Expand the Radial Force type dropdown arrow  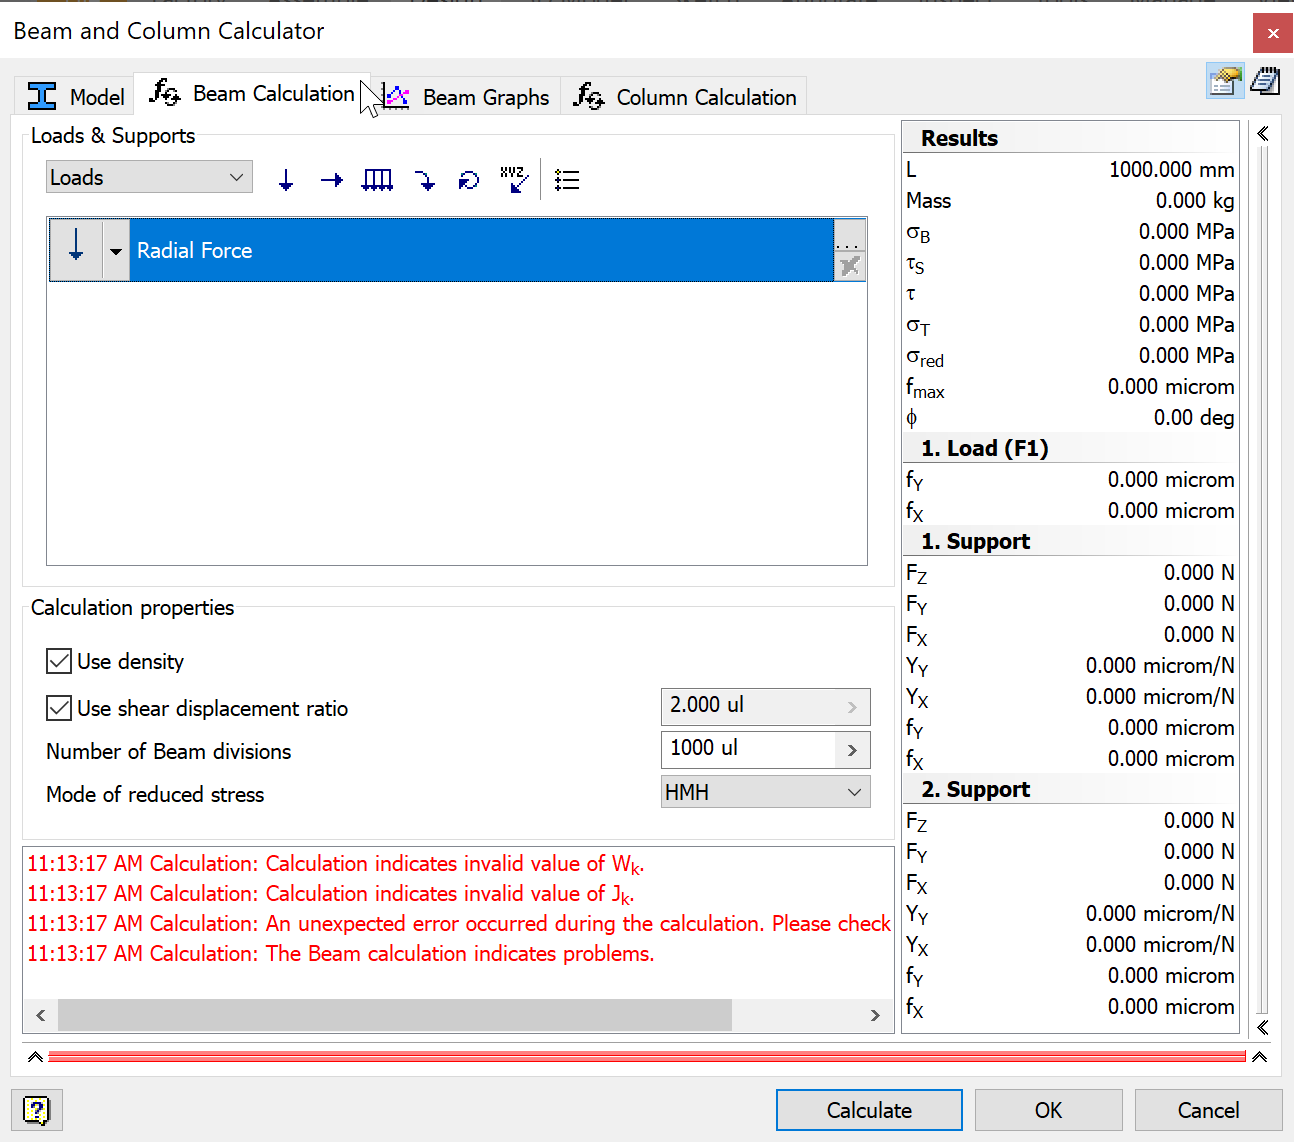coord(115,250)
